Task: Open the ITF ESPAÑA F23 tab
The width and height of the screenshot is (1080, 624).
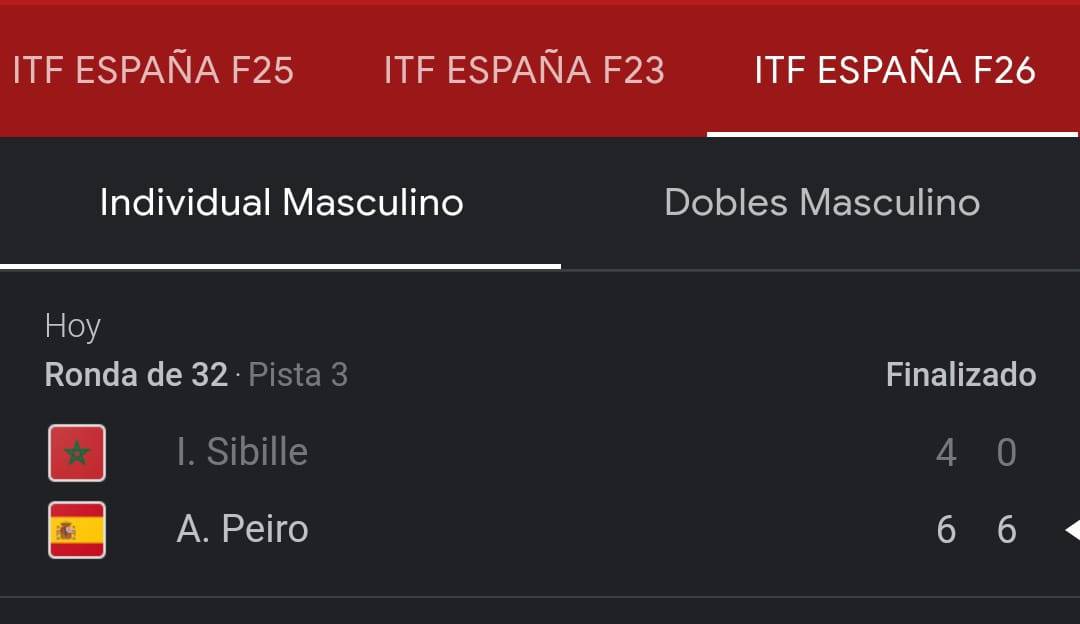Action: [x=524, y=70]
